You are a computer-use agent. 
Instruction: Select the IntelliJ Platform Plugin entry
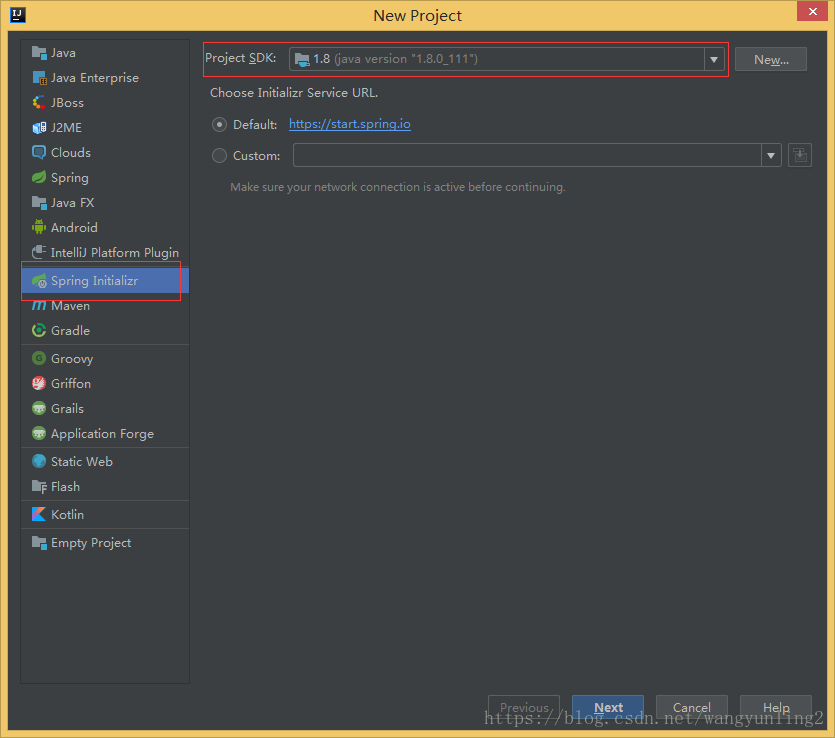[105, 252]
